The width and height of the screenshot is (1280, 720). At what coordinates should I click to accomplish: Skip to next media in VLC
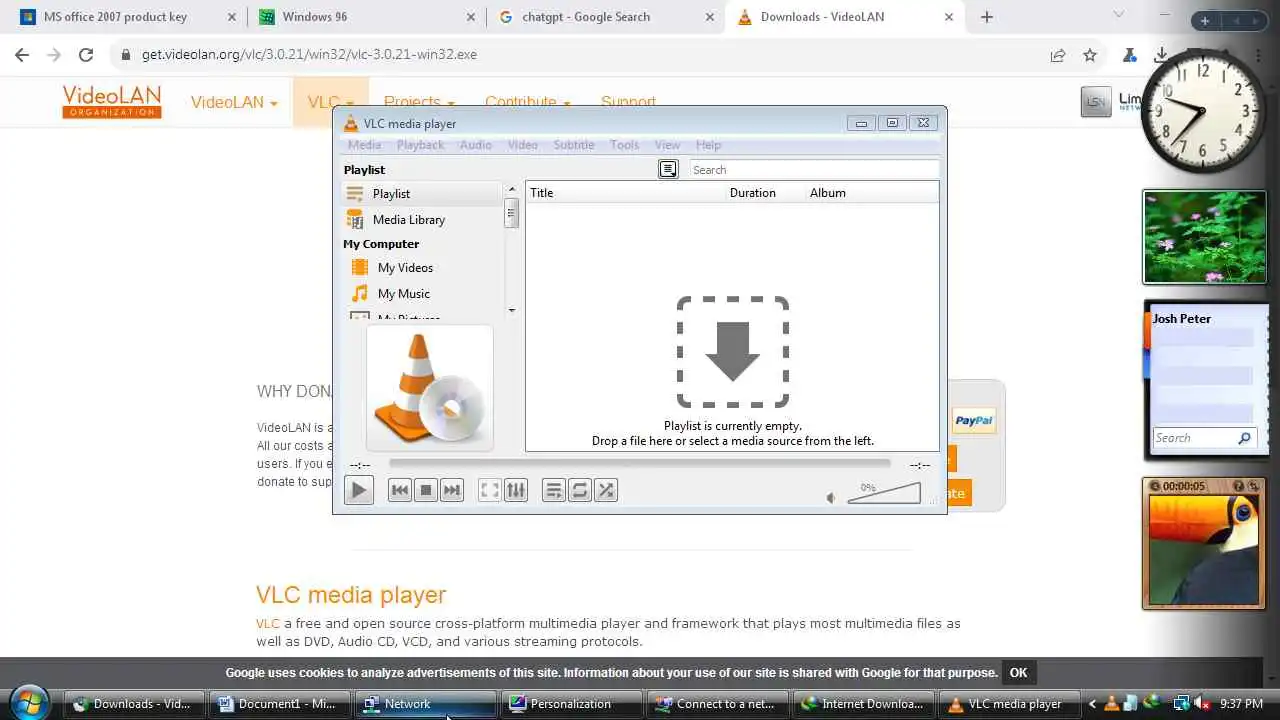tap(452, 490)
